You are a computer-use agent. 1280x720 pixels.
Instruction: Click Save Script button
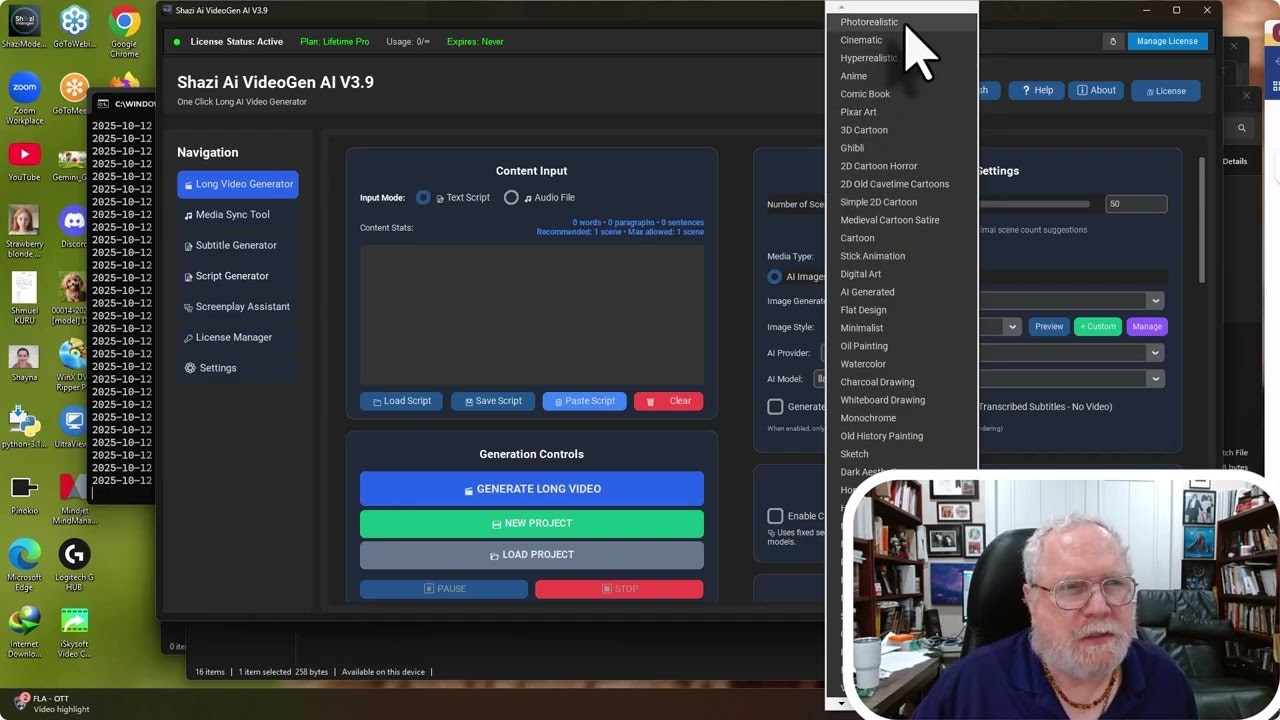click(x=493, y=401)
